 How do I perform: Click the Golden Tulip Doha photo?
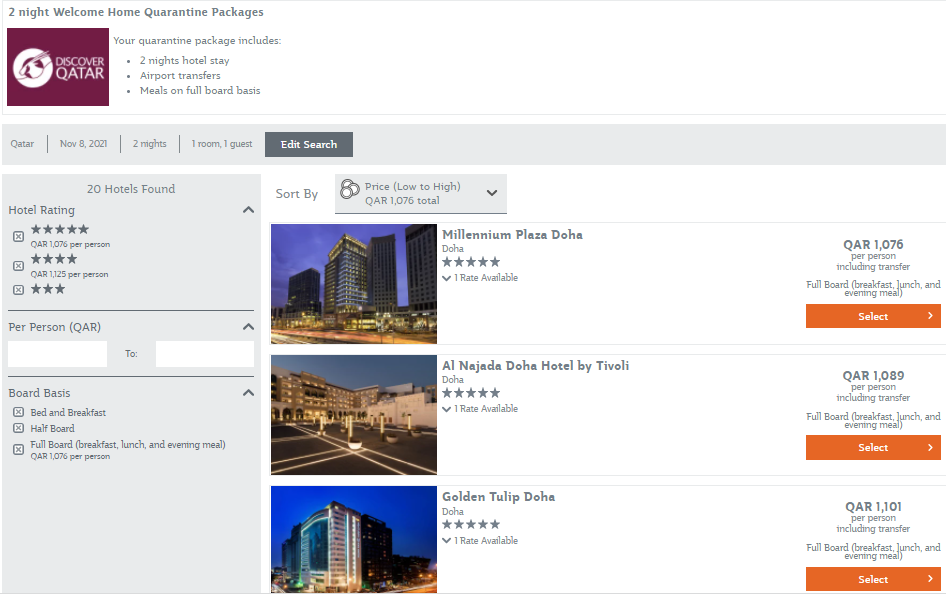(x=354, y=539)
